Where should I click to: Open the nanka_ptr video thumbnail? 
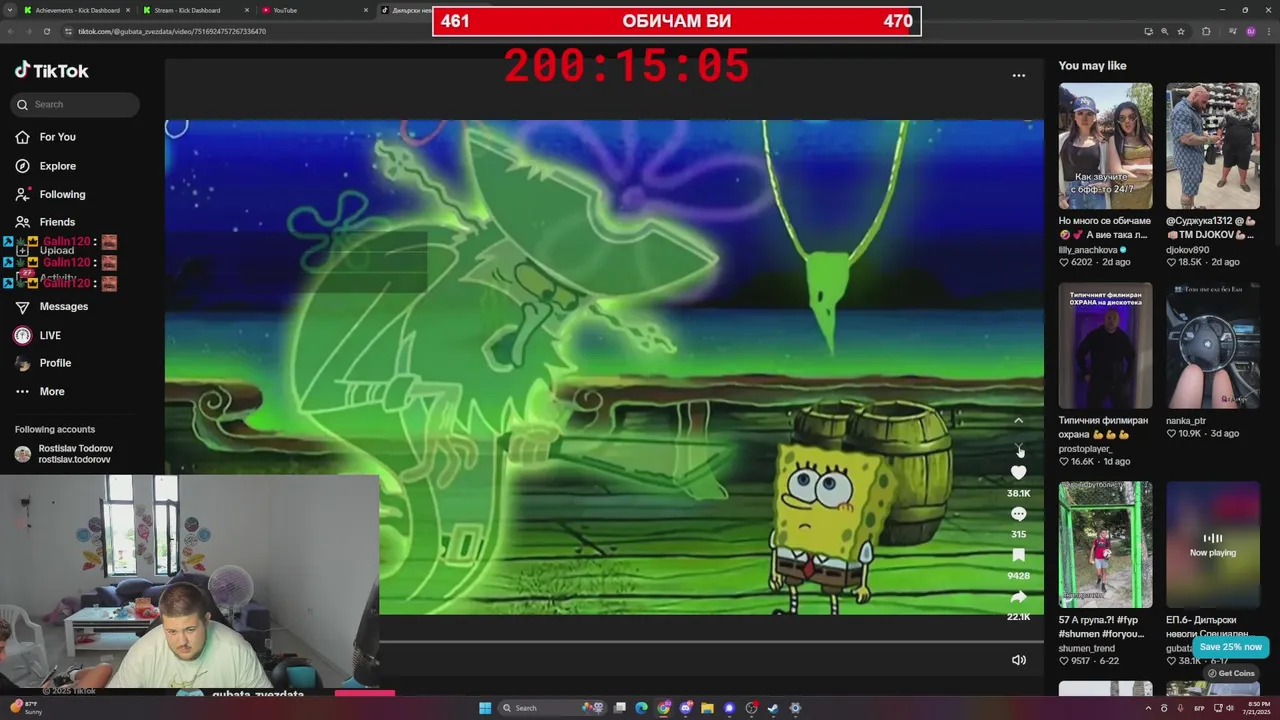coord(1212,346)
